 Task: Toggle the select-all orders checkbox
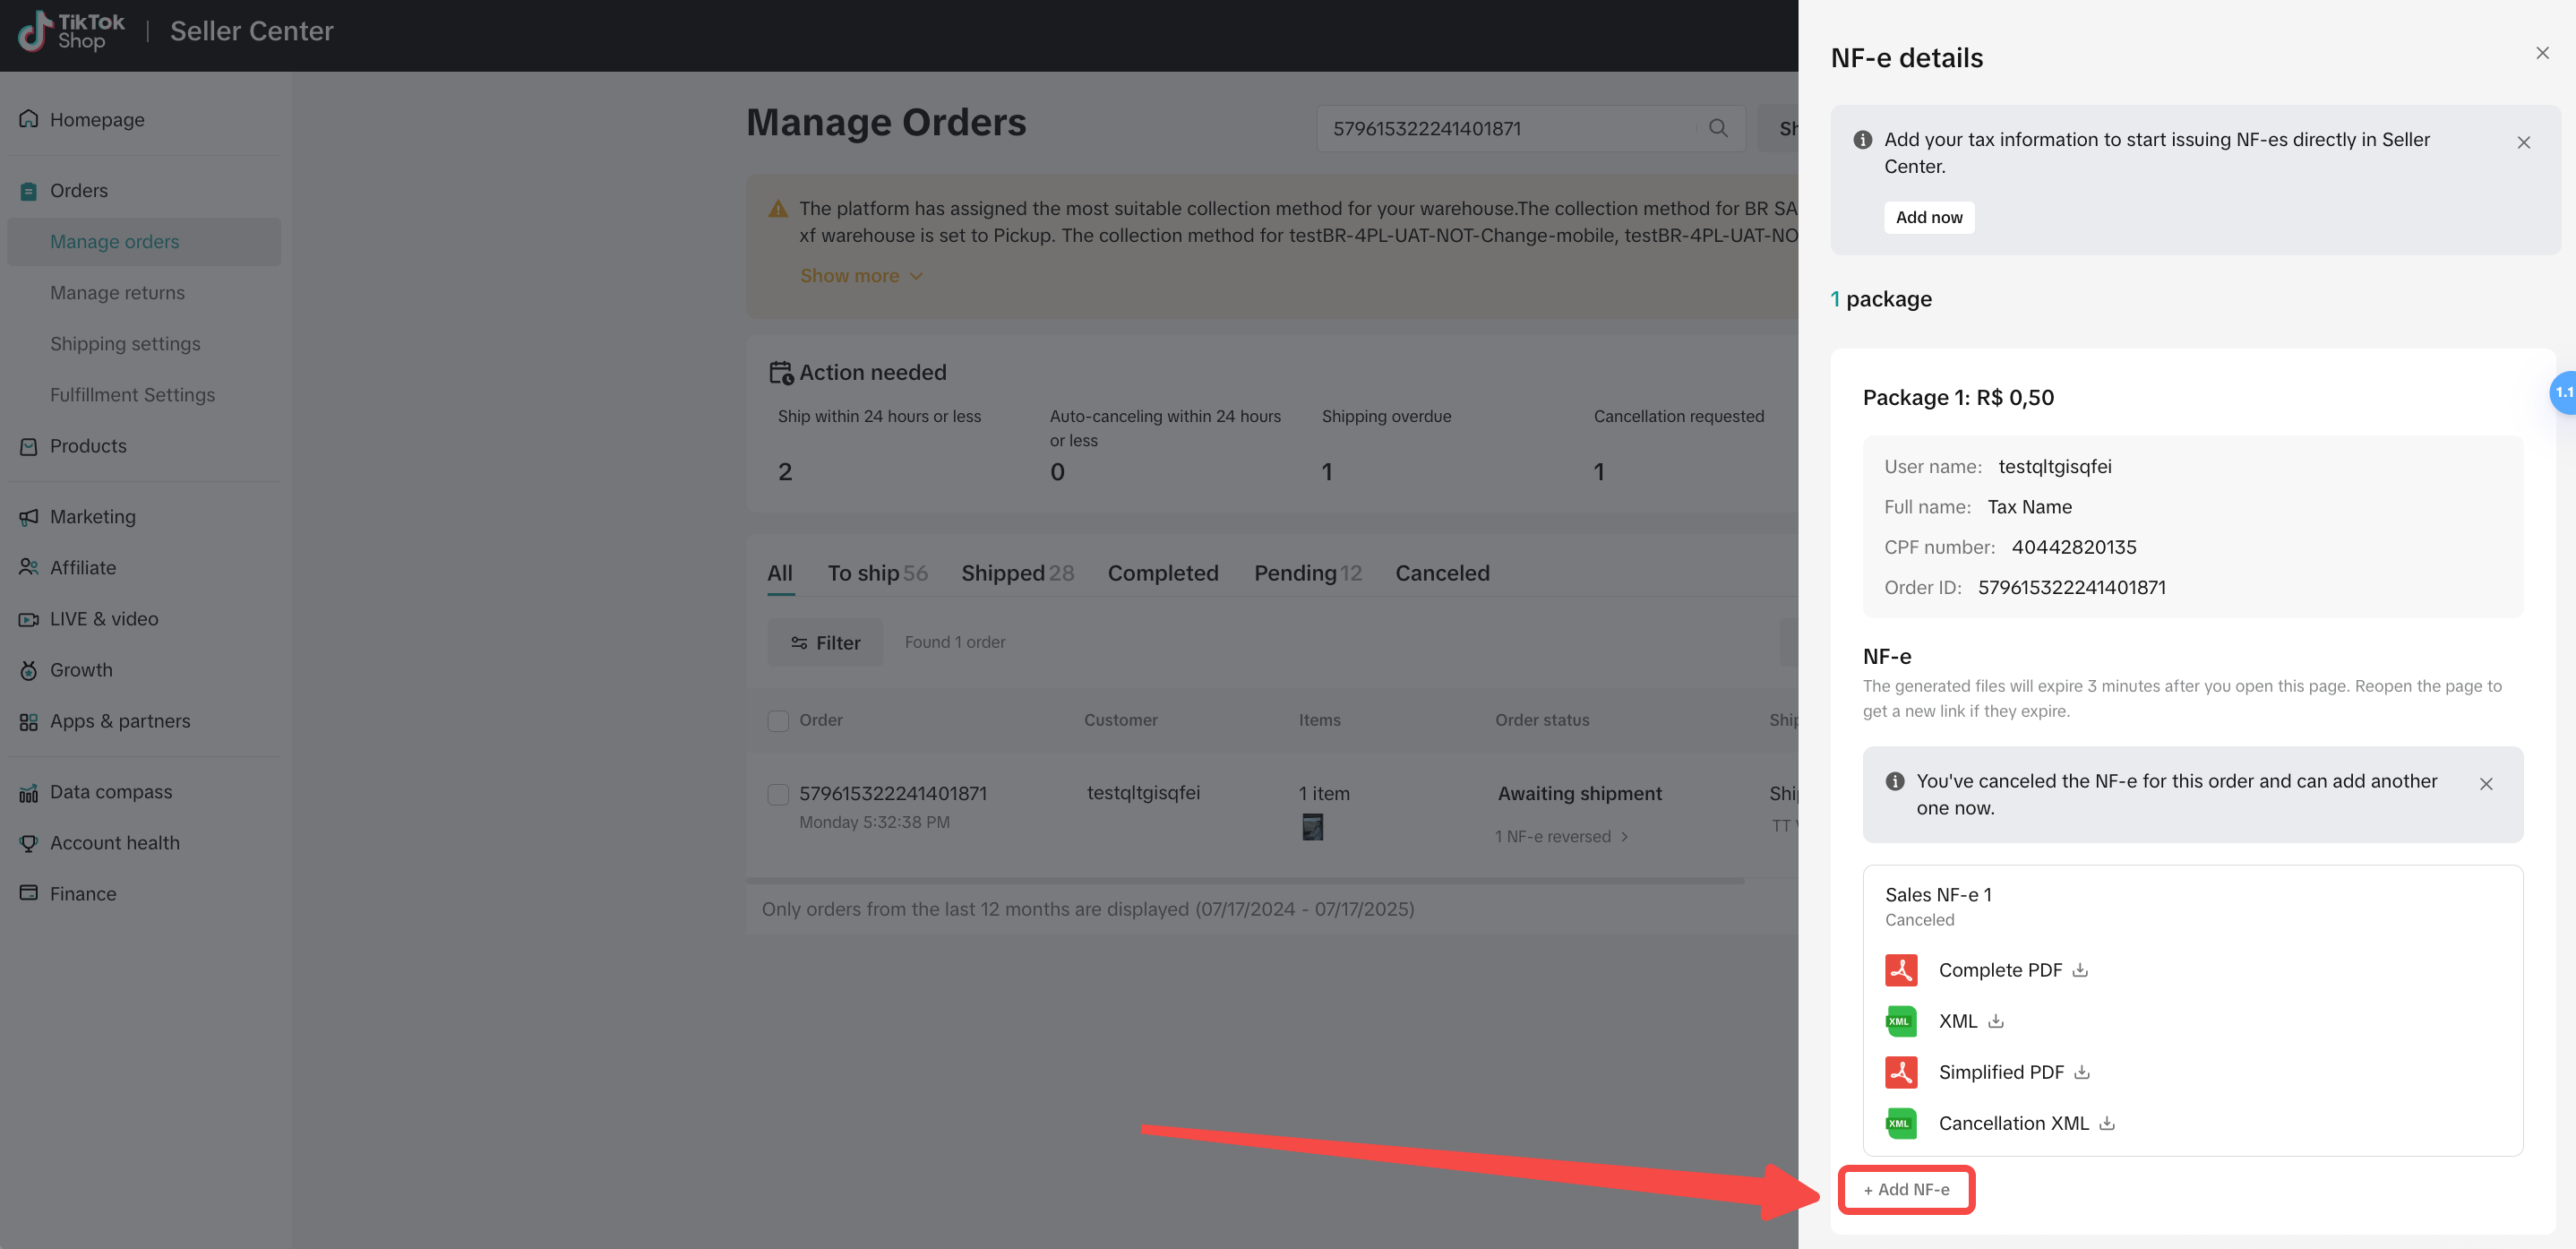coord(778,721)
